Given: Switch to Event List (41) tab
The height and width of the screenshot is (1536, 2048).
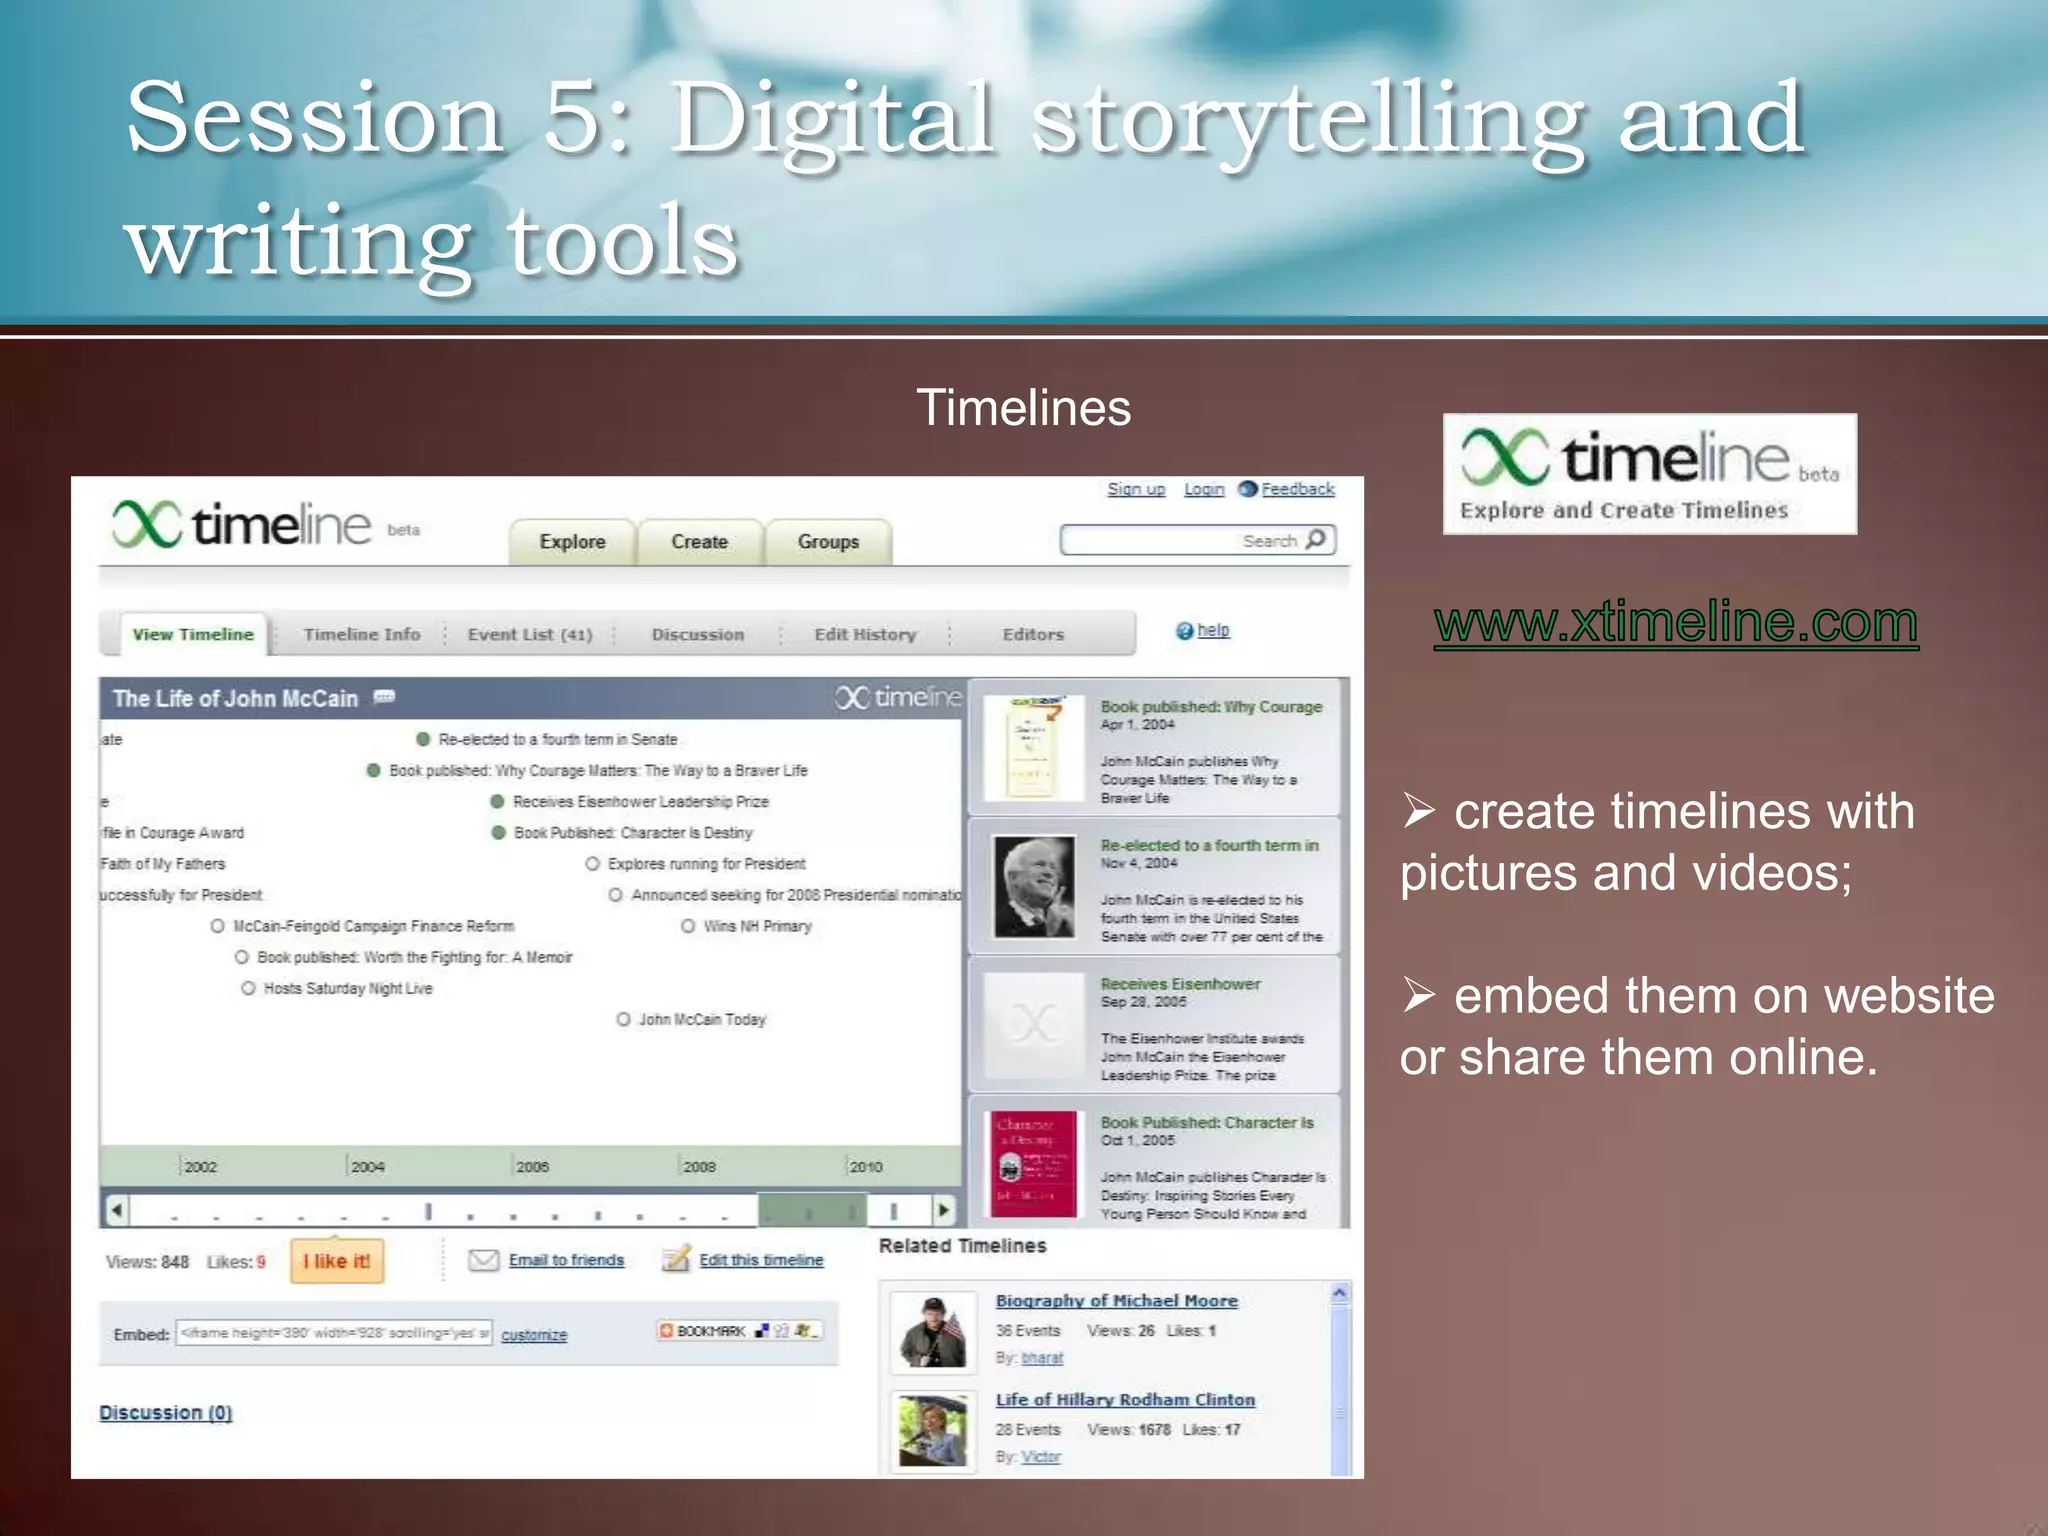Looking at the screenshot, I should pyautogui.click(x=529, y=634).
